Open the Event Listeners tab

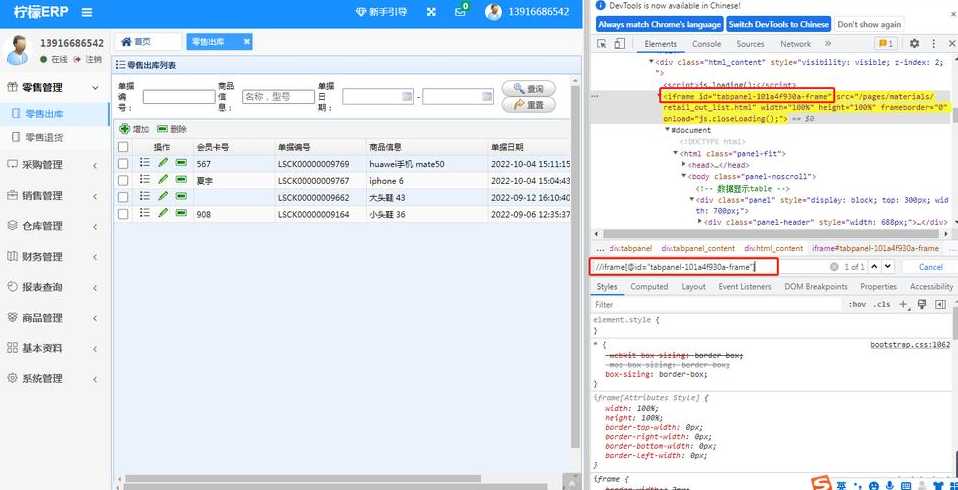pos(745,287)
